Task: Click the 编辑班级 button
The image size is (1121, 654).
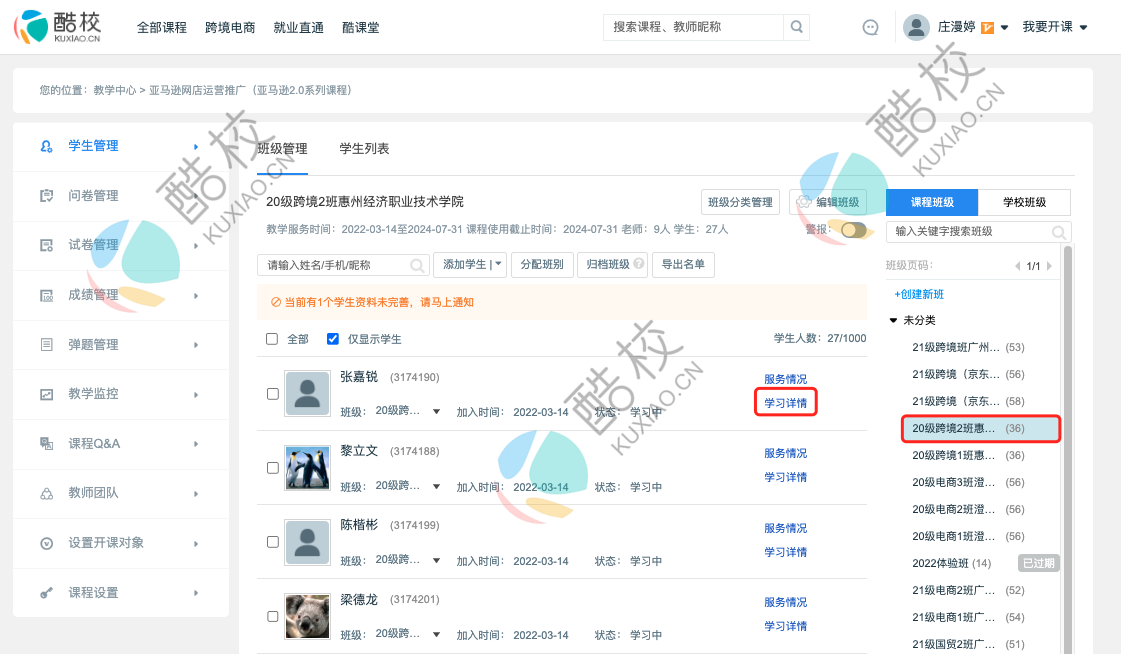Action: tap(829, 202)
